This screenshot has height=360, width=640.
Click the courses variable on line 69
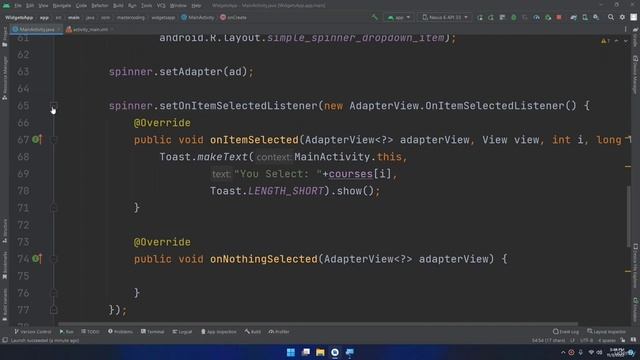click(x=351, y=174)
